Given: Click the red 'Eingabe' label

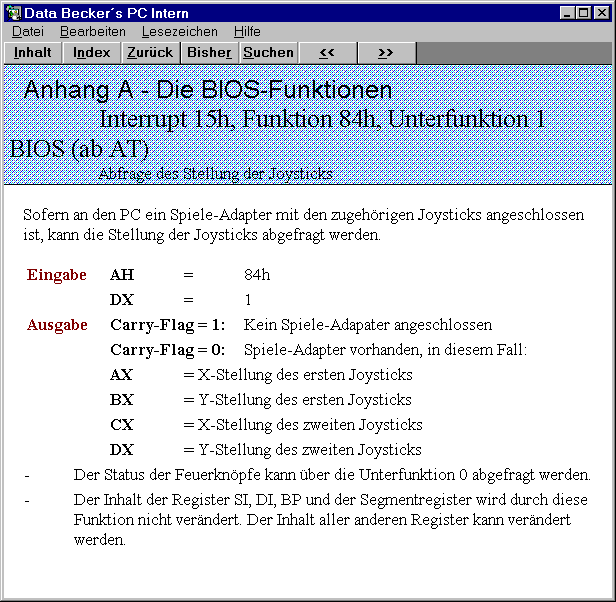Looking at the screenshot, I should [x=56, y=275].
